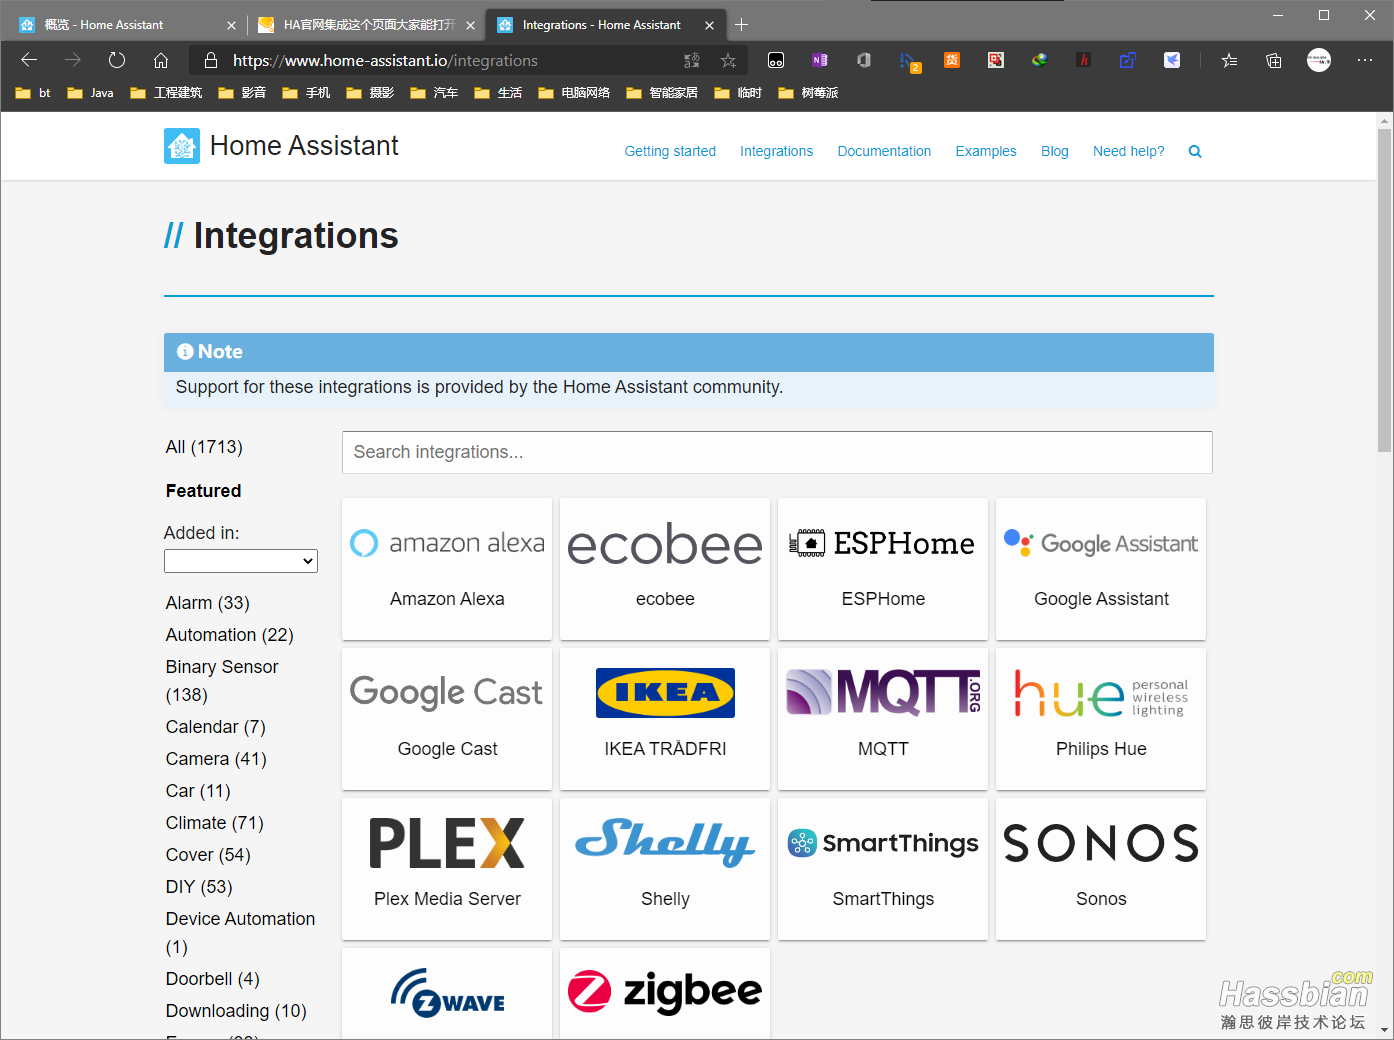The height and width of the screenshot is (1040, 1394).
Task: Open the 'bt' bookmarks folder
Action: point(33,93)
